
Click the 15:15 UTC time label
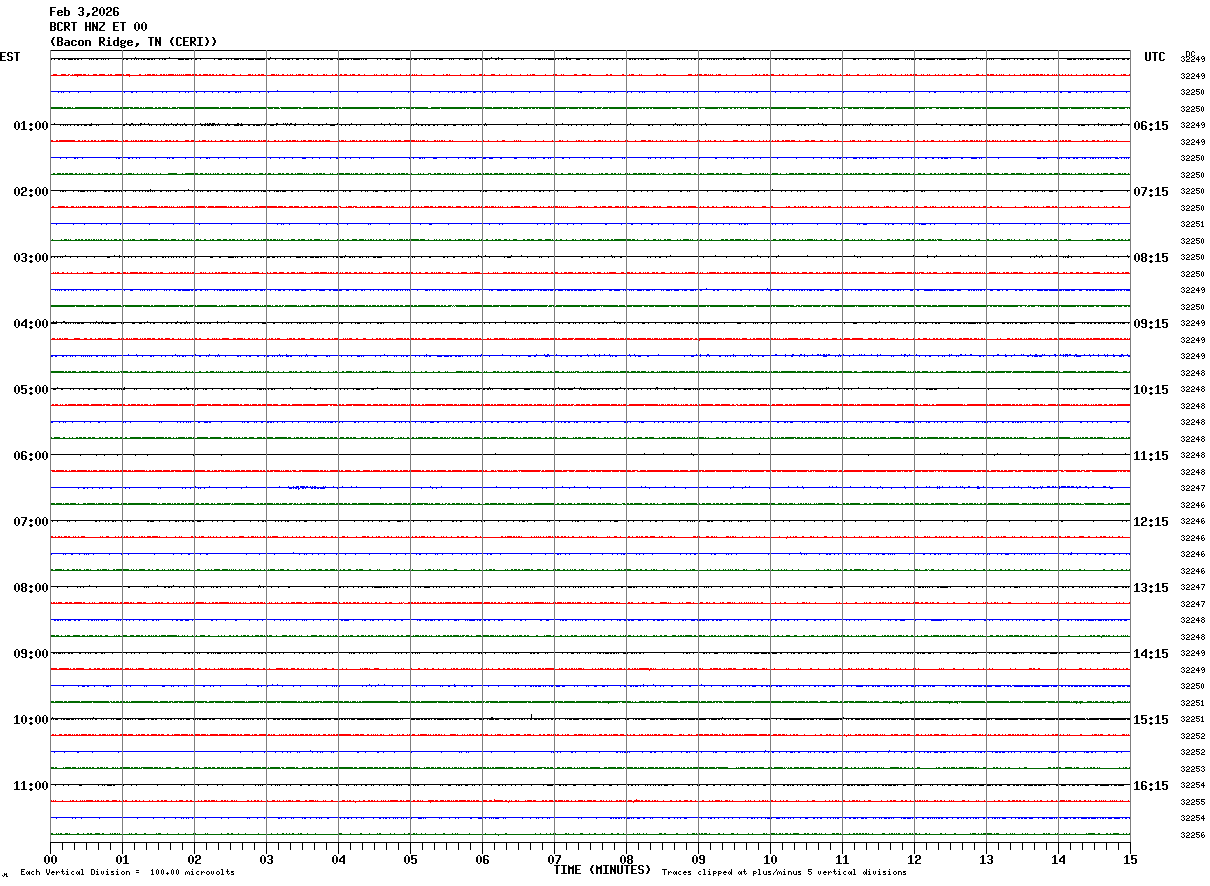(x=1151, y=720)
